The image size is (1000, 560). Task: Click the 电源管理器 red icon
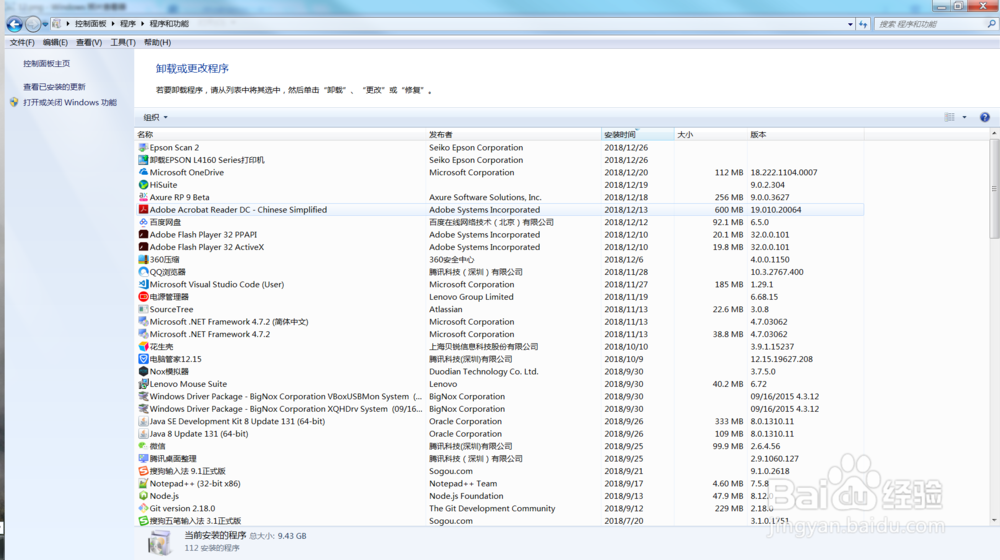pyautogui.click(x=143, y=297)
